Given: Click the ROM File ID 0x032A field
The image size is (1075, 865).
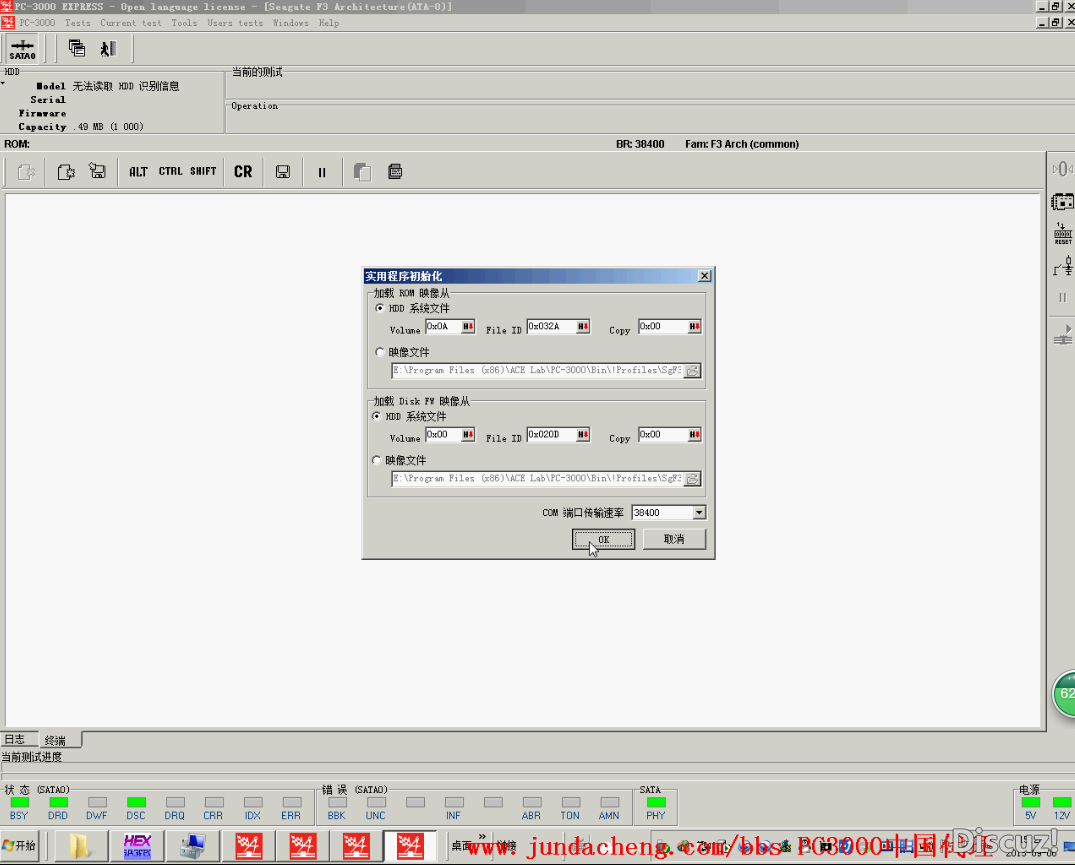Looking at the screenshot, I should click(549, 327).
